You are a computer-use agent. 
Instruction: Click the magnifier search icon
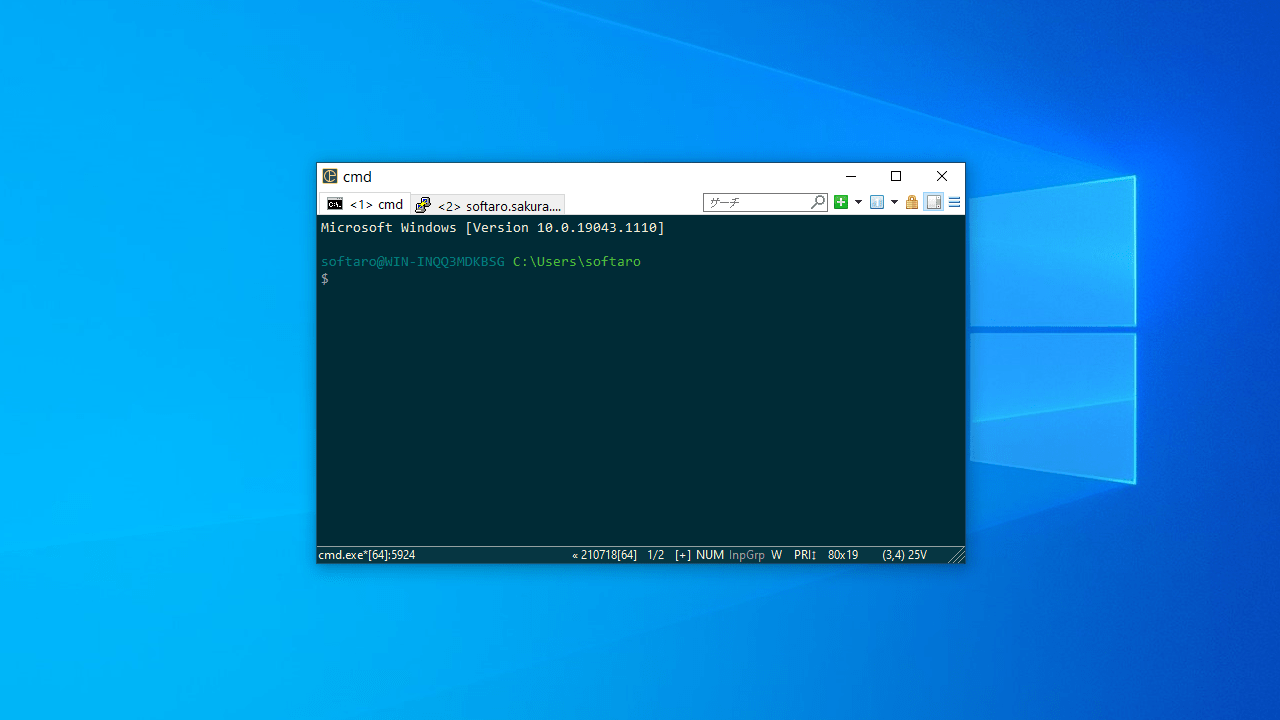click(818, 202)
